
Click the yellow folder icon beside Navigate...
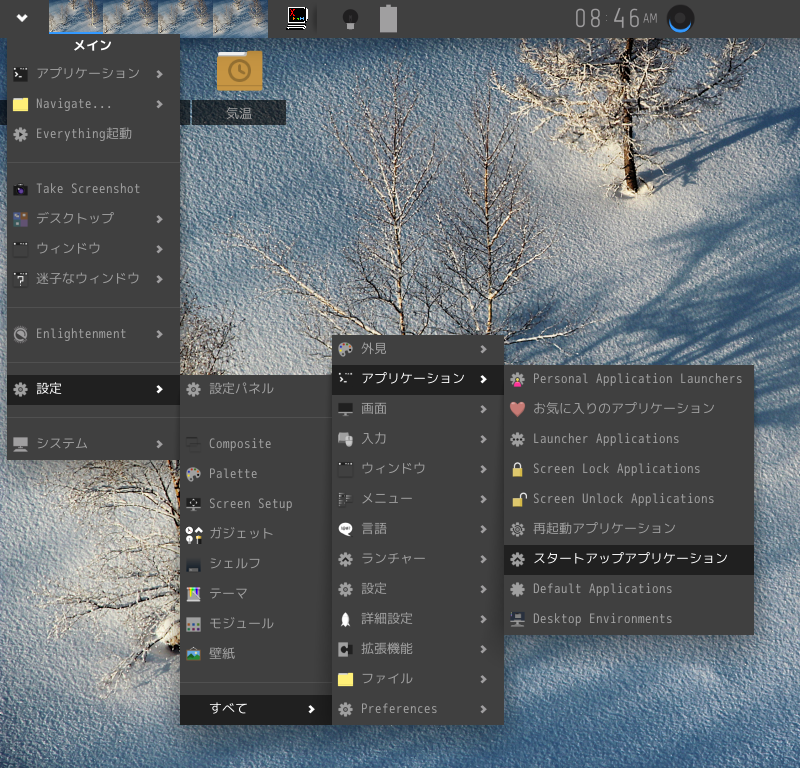pos(20,105)
